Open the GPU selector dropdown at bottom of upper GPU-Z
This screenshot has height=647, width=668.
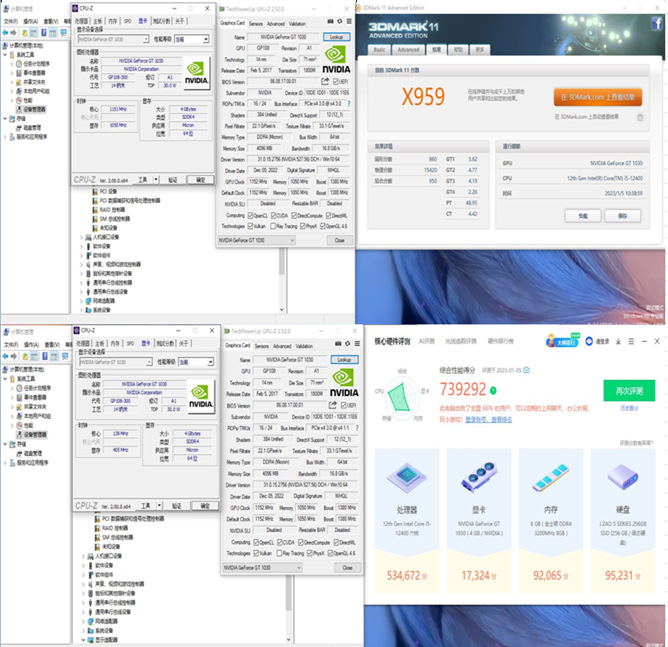coord(256,240)
